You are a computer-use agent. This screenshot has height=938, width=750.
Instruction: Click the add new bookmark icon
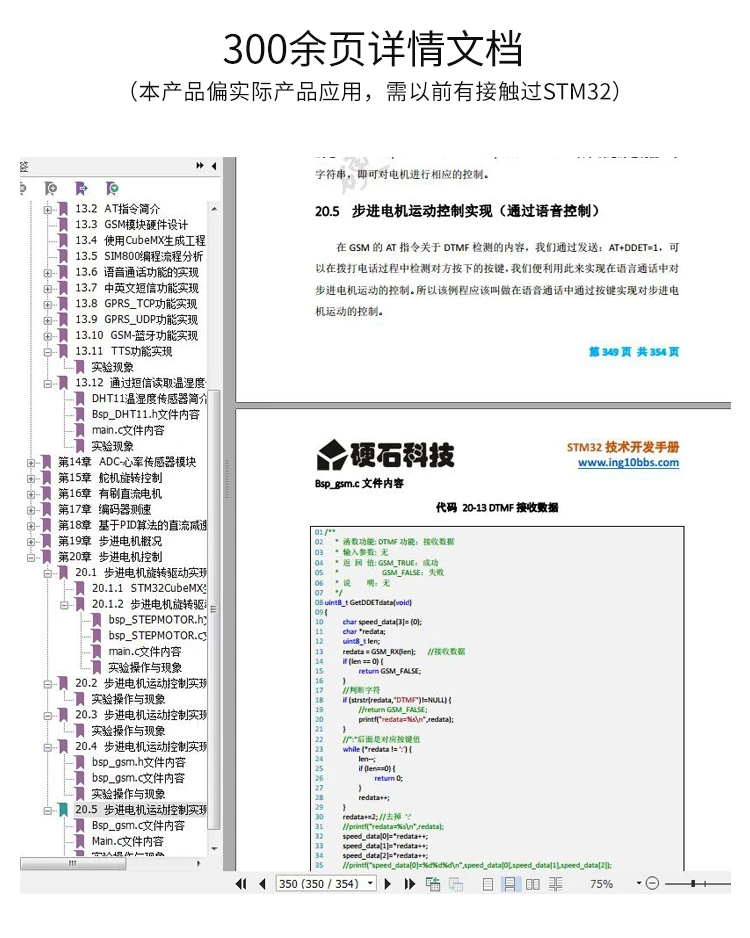(x=51, y=189)
